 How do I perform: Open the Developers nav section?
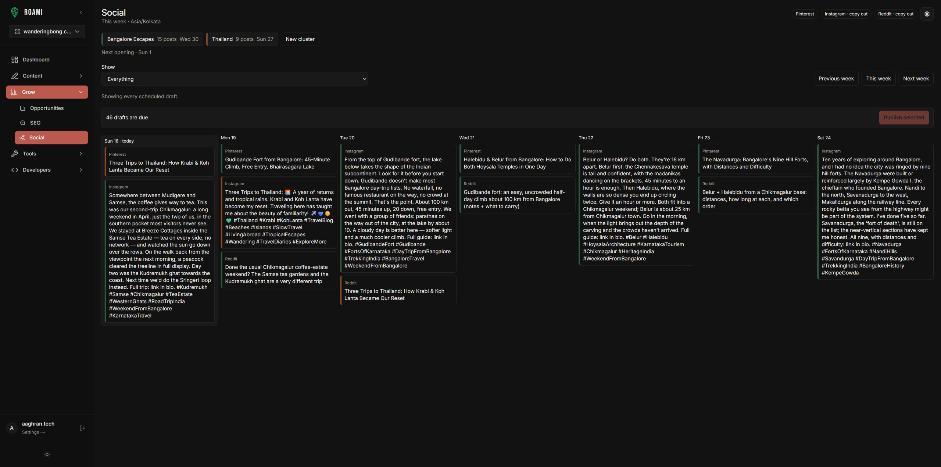tap(47, 170)
